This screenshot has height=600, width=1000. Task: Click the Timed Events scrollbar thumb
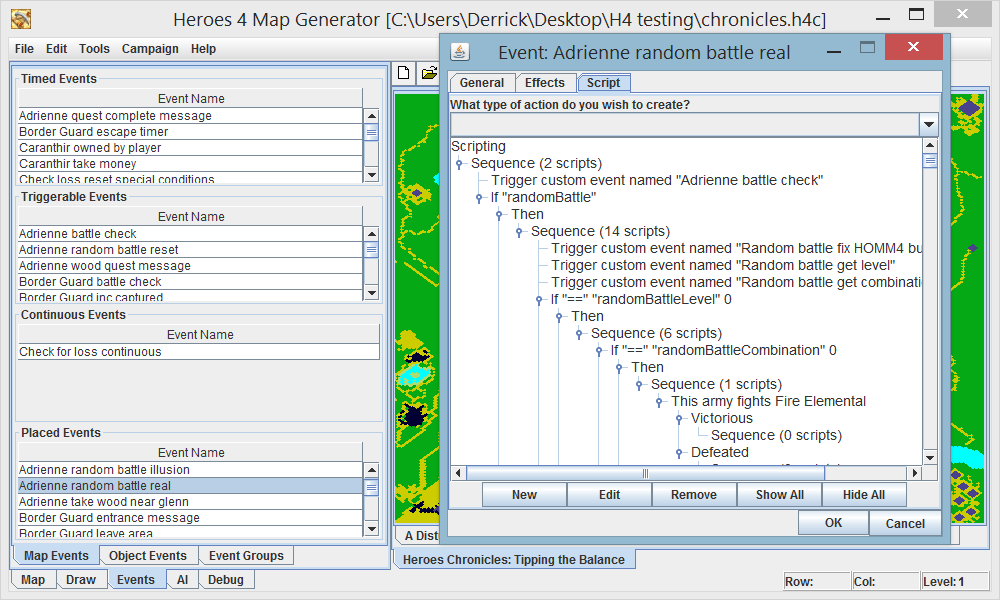click(x=371, y=132)
